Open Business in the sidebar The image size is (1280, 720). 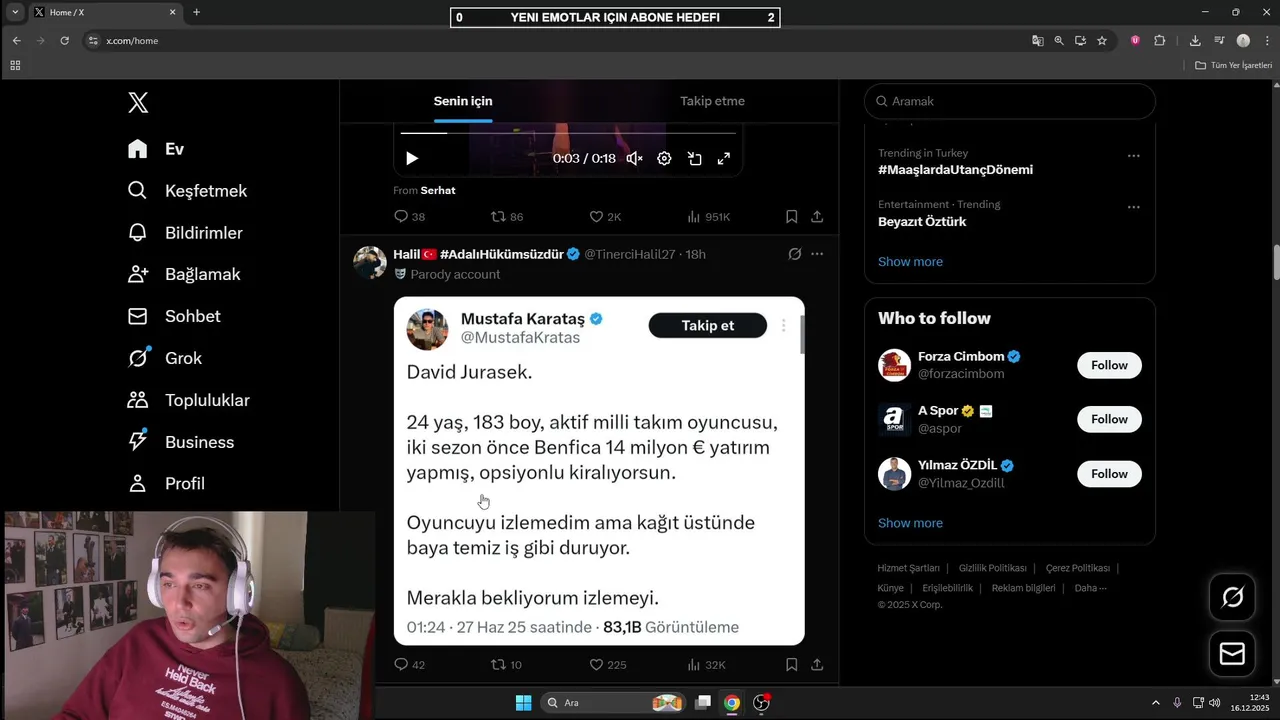[x=181, y=442]
